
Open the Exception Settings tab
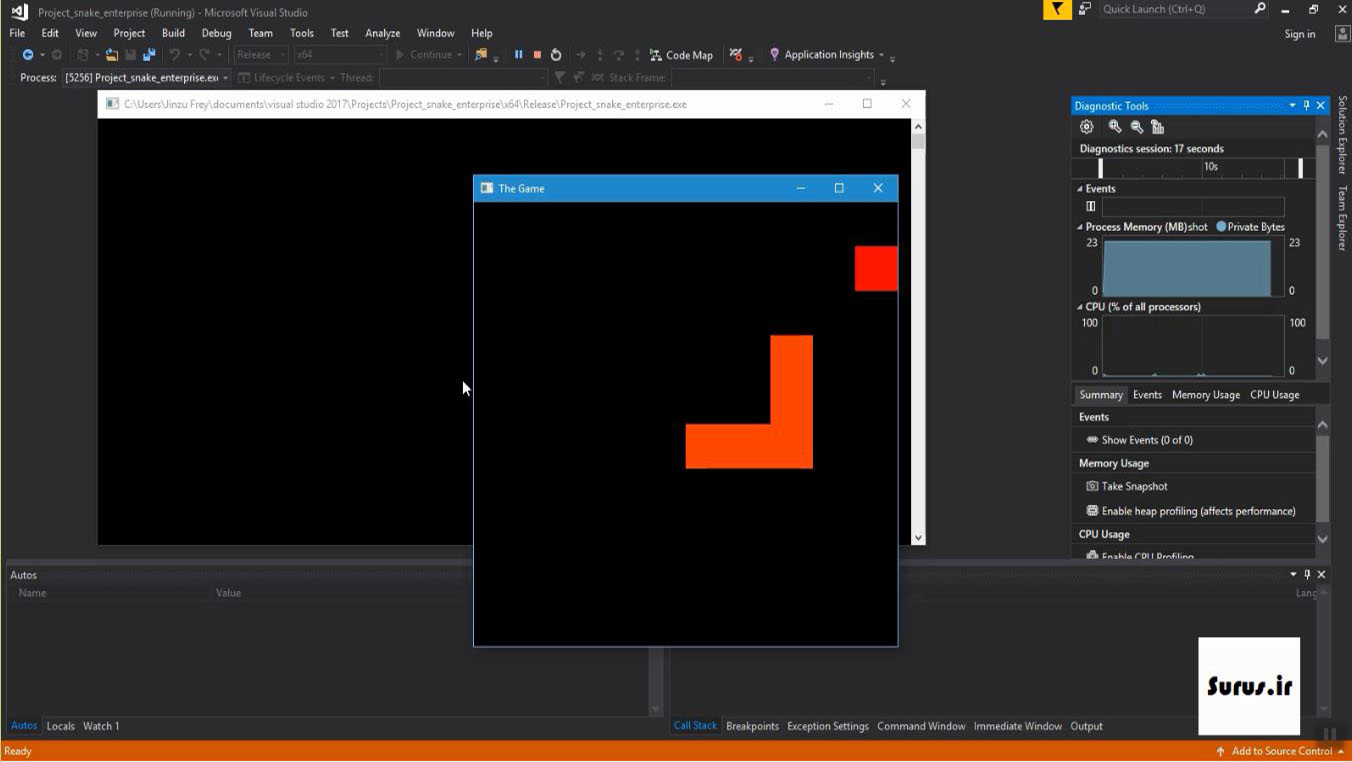pyautogui.click(x=828, y=726)
